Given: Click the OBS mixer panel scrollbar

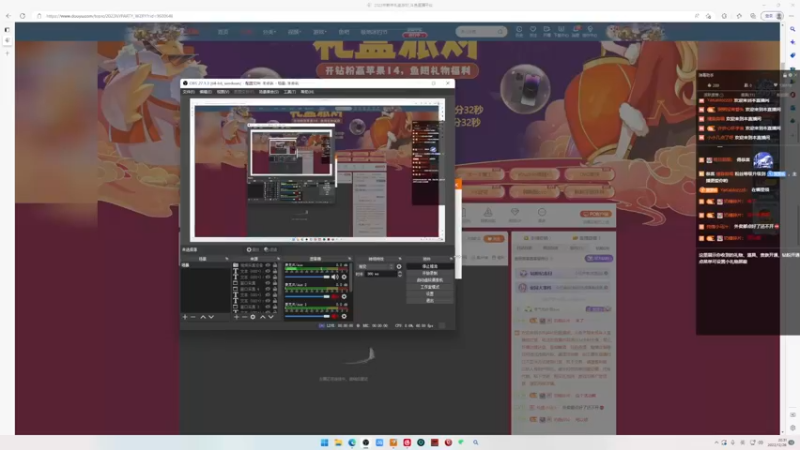Looking at the screenshot, I should (x=351, y=277).
